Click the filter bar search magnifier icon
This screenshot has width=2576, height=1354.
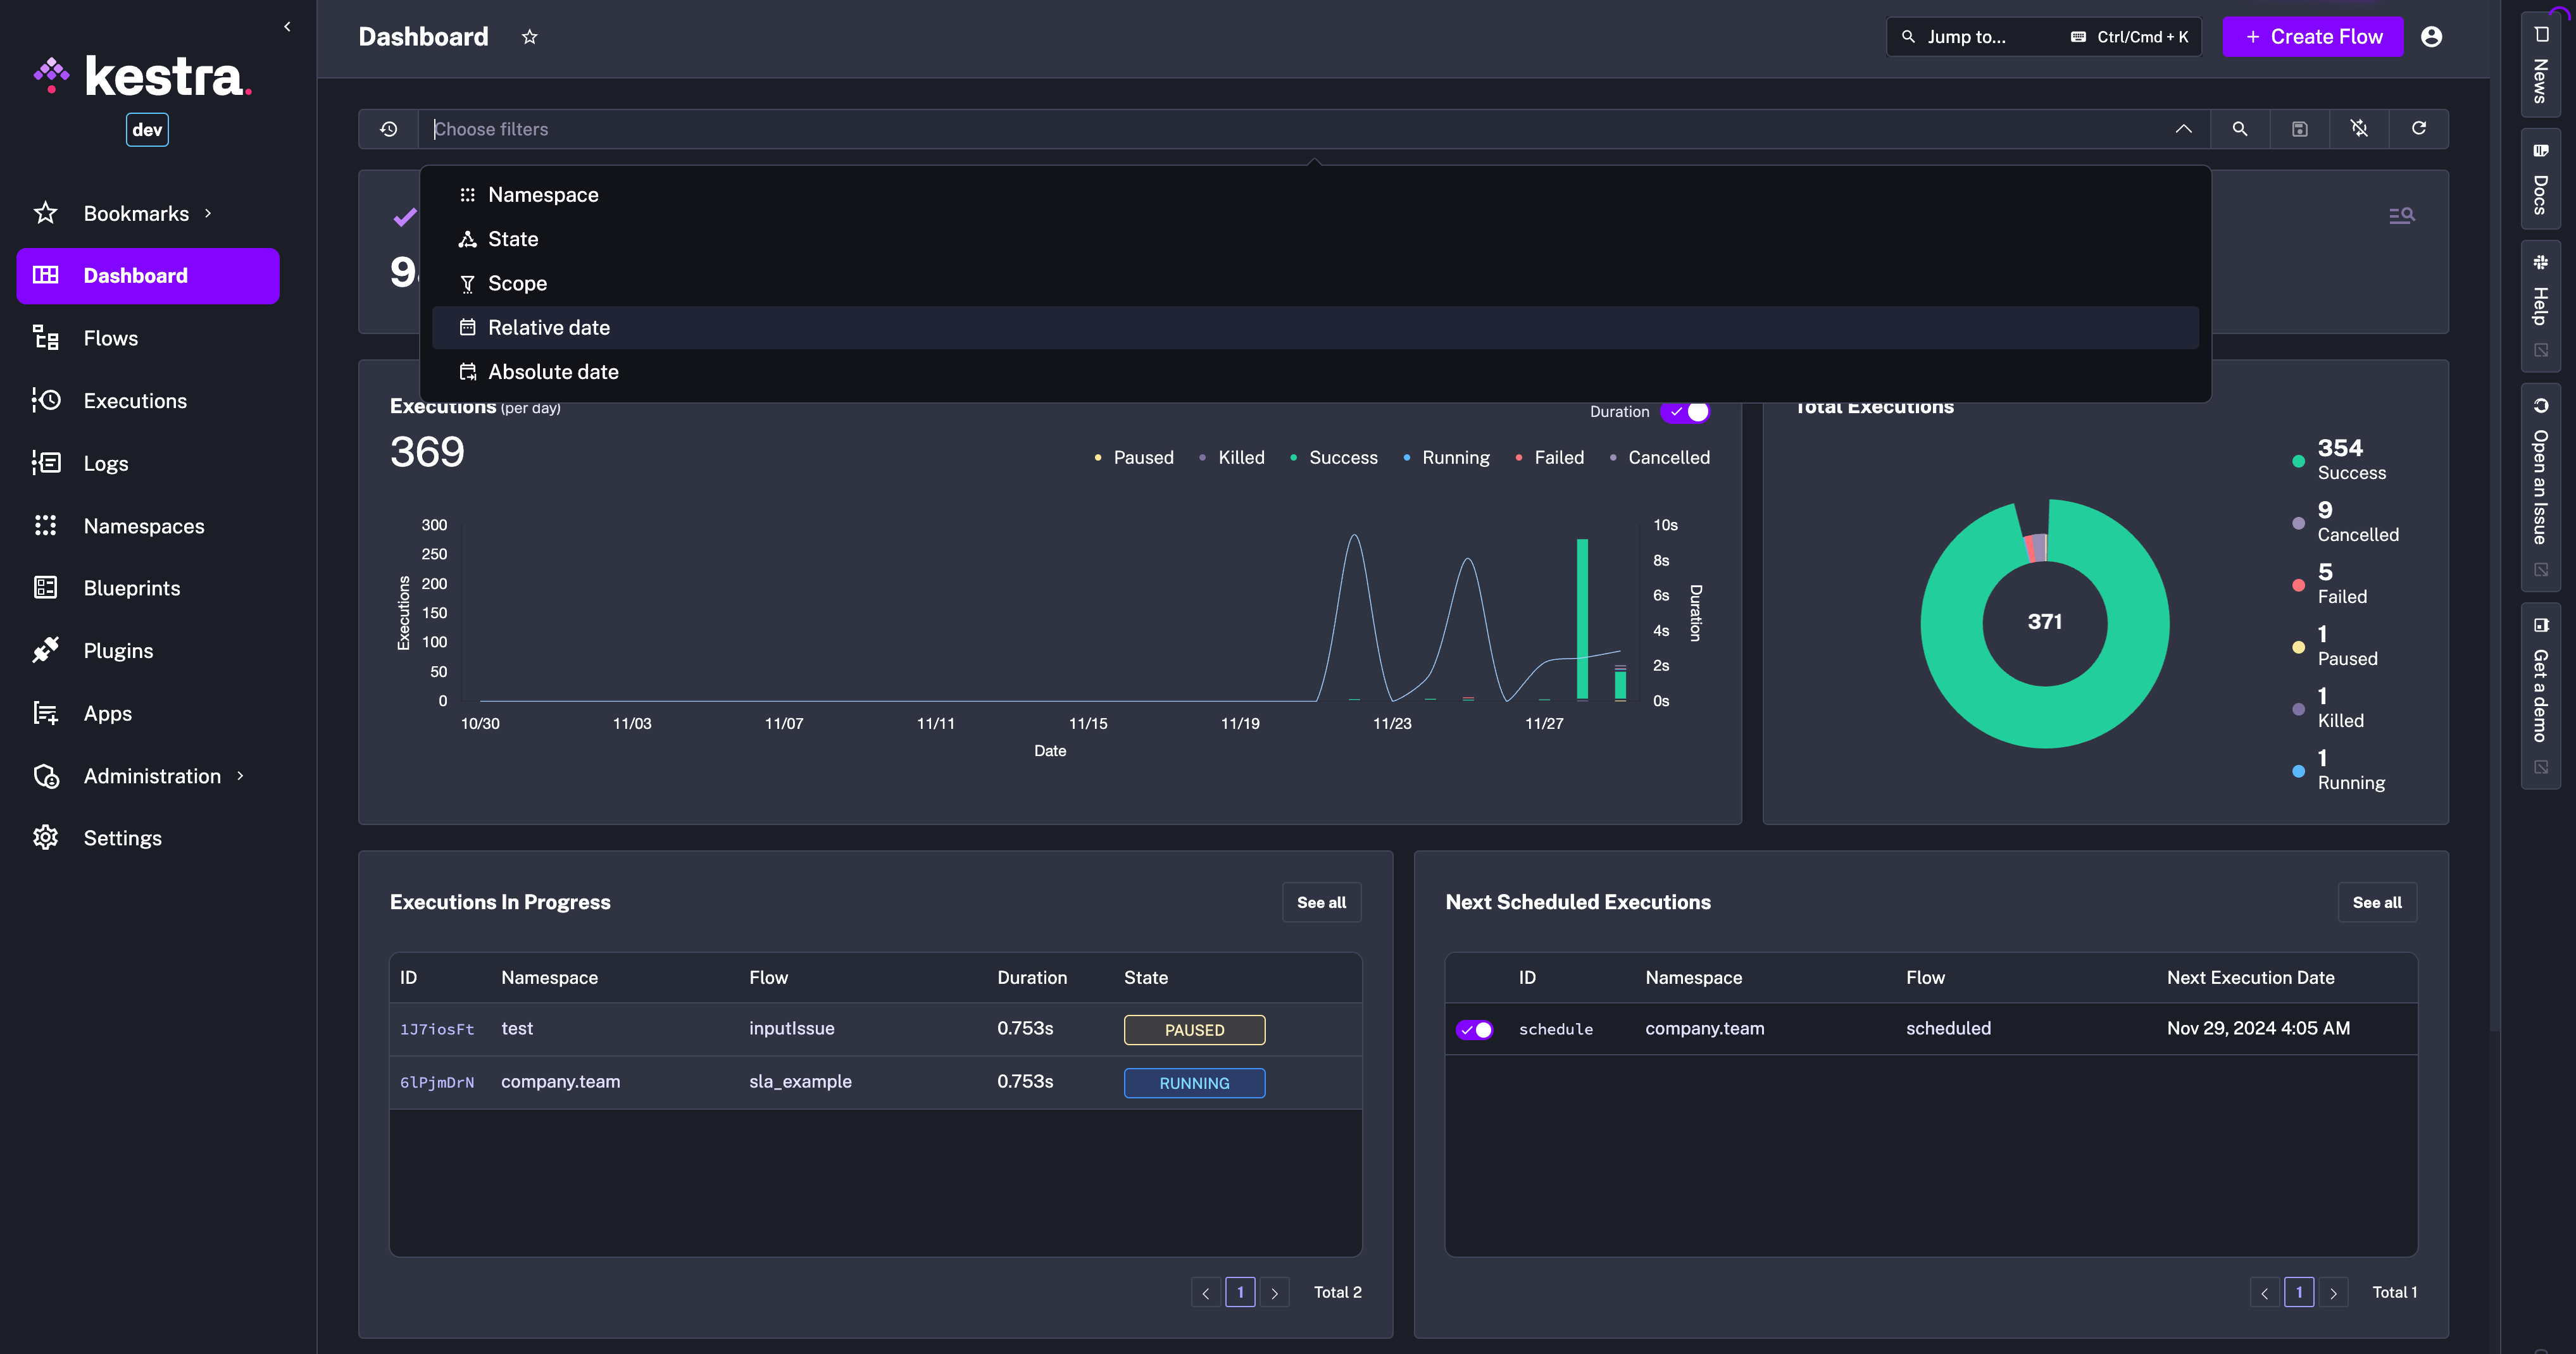tap(2240, 129)
